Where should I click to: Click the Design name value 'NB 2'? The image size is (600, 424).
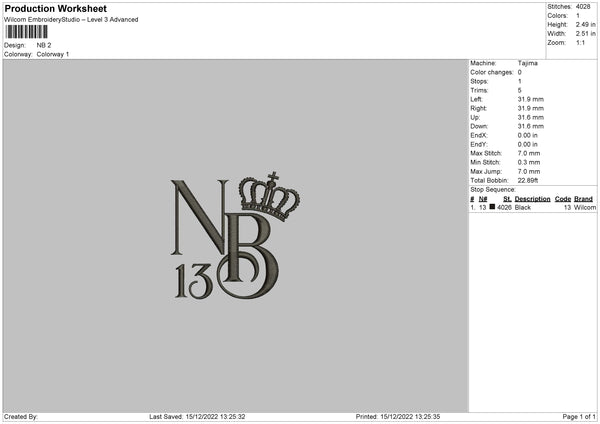point(44,45)
